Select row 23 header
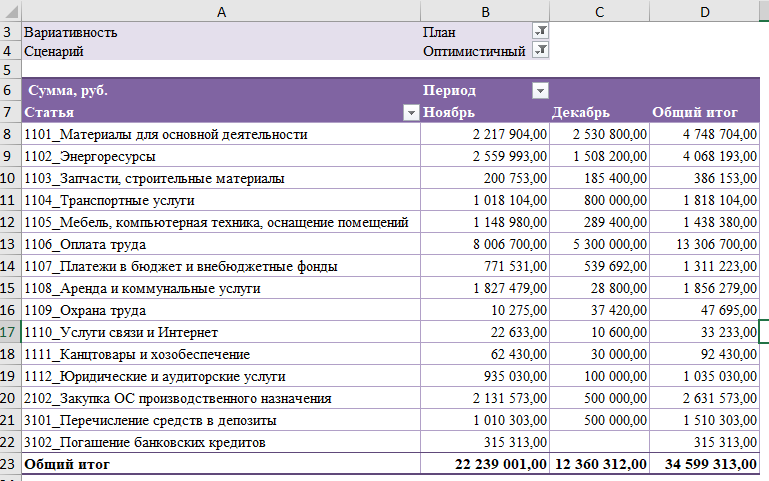Screen dimensions: 769x481 pos(10,463)
